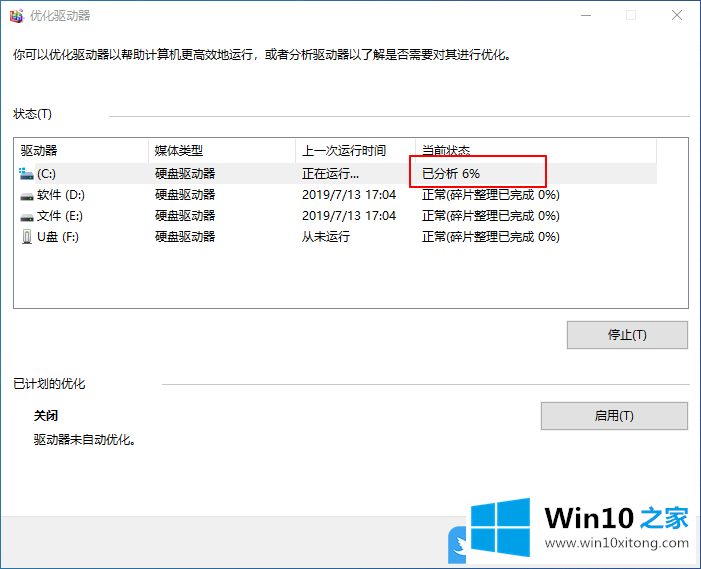
Task: Click 已分析 6% status of C: drive
Action: [451, 173]
